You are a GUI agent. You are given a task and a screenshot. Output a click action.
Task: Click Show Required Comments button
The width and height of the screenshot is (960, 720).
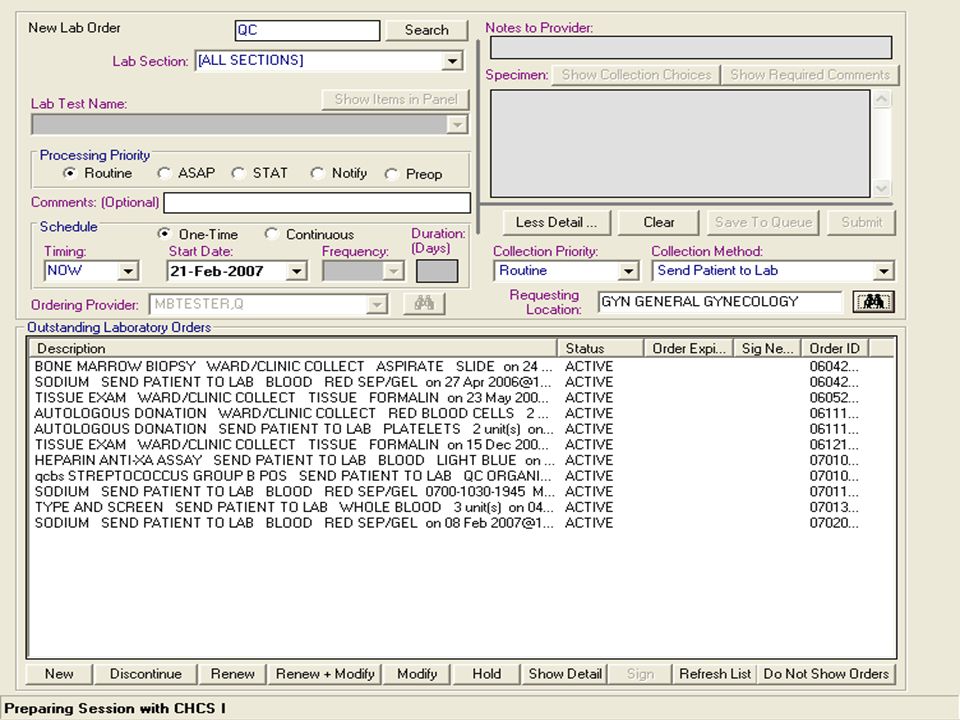pos(809,75)
